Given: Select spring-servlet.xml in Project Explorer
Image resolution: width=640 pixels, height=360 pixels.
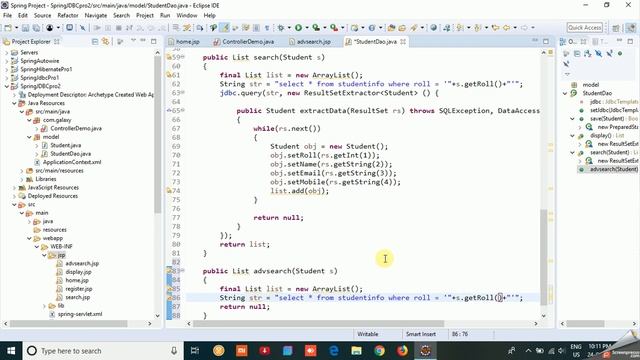Looking at the screenshot, I should pyautogui.click(x=80, y=314).
